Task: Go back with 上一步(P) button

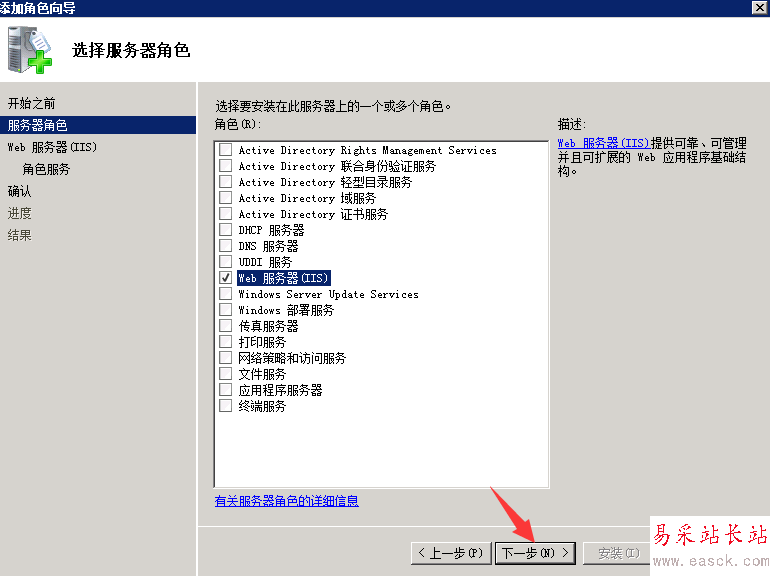Action: pyautogui.click(x=451, y=553)
